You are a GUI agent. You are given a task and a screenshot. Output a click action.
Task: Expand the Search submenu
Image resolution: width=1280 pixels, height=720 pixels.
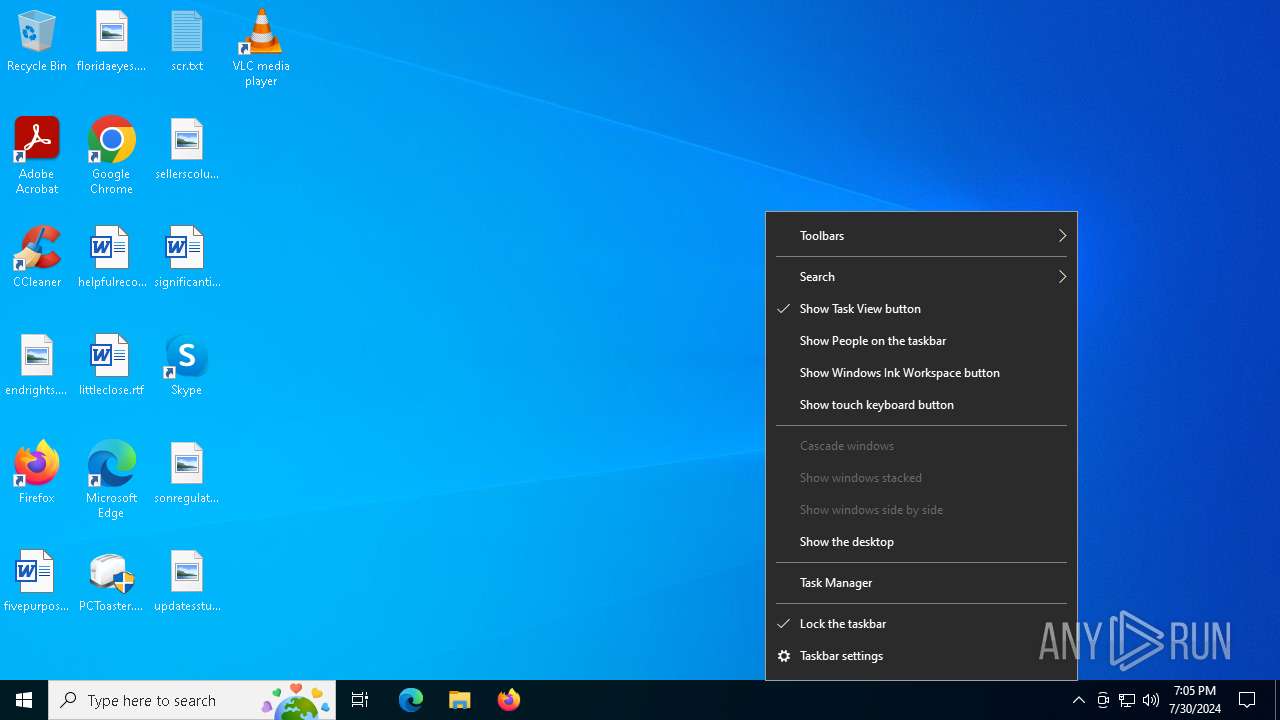click(x=921, y=277)
